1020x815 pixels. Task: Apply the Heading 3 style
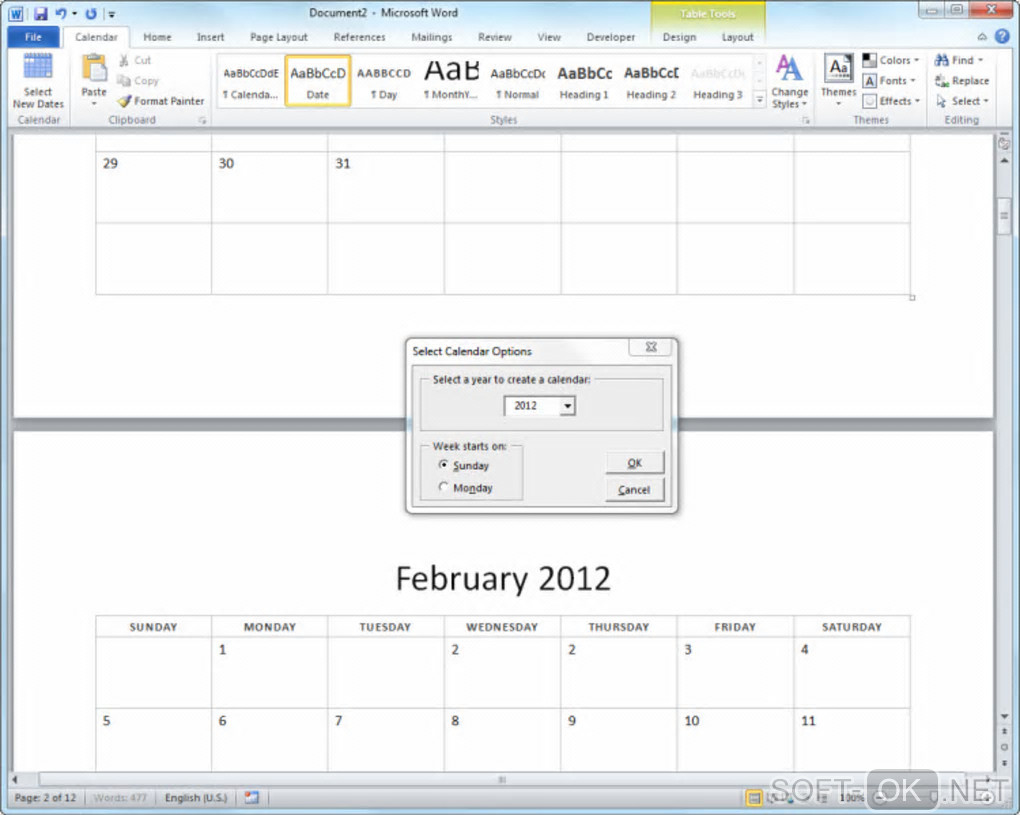click(x=718, y=81)
